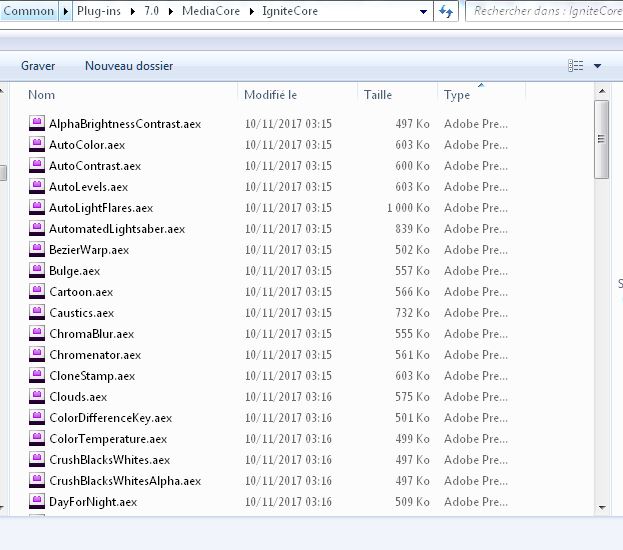Expand the Plug-ins breadcrumb arrow

click(133, 11)
